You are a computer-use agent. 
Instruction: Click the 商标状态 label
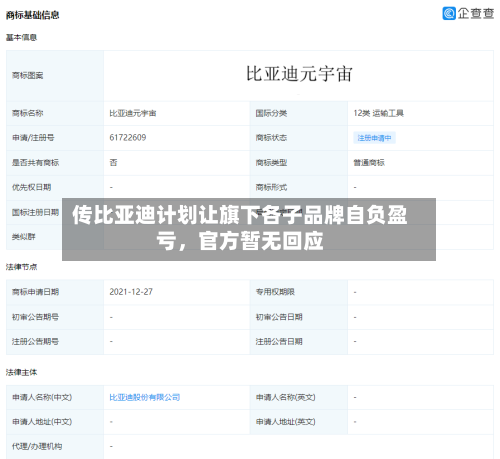coord(271,138)
